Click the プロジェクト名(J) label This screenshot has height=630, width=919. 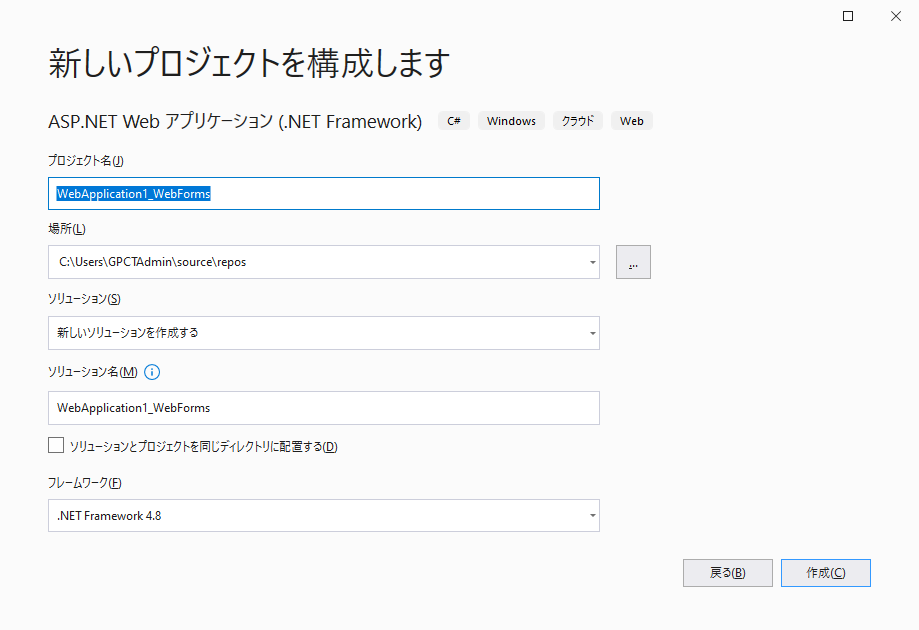86,161
